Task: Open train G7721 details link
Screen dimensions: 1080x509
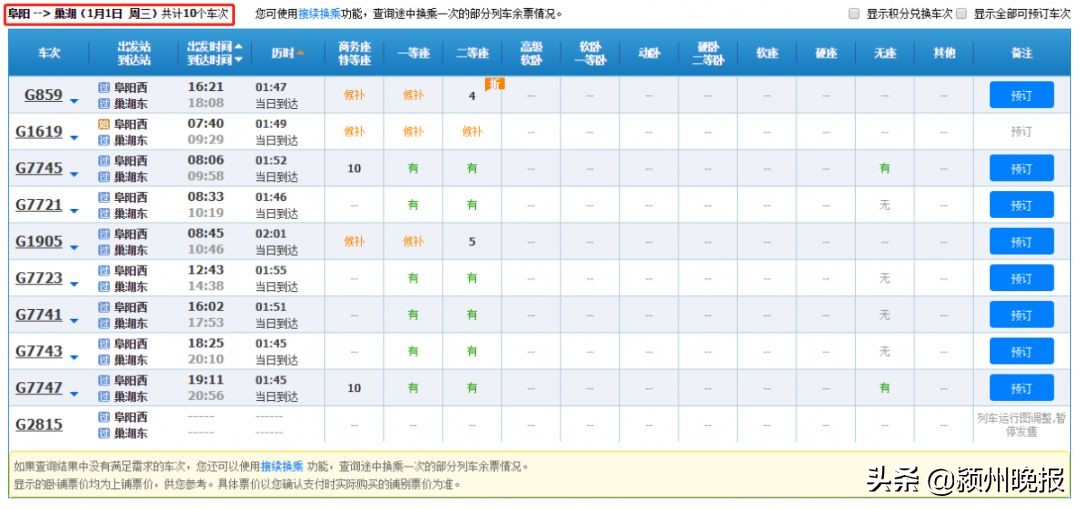Action: pyautogui.click(x=39, y=205)
